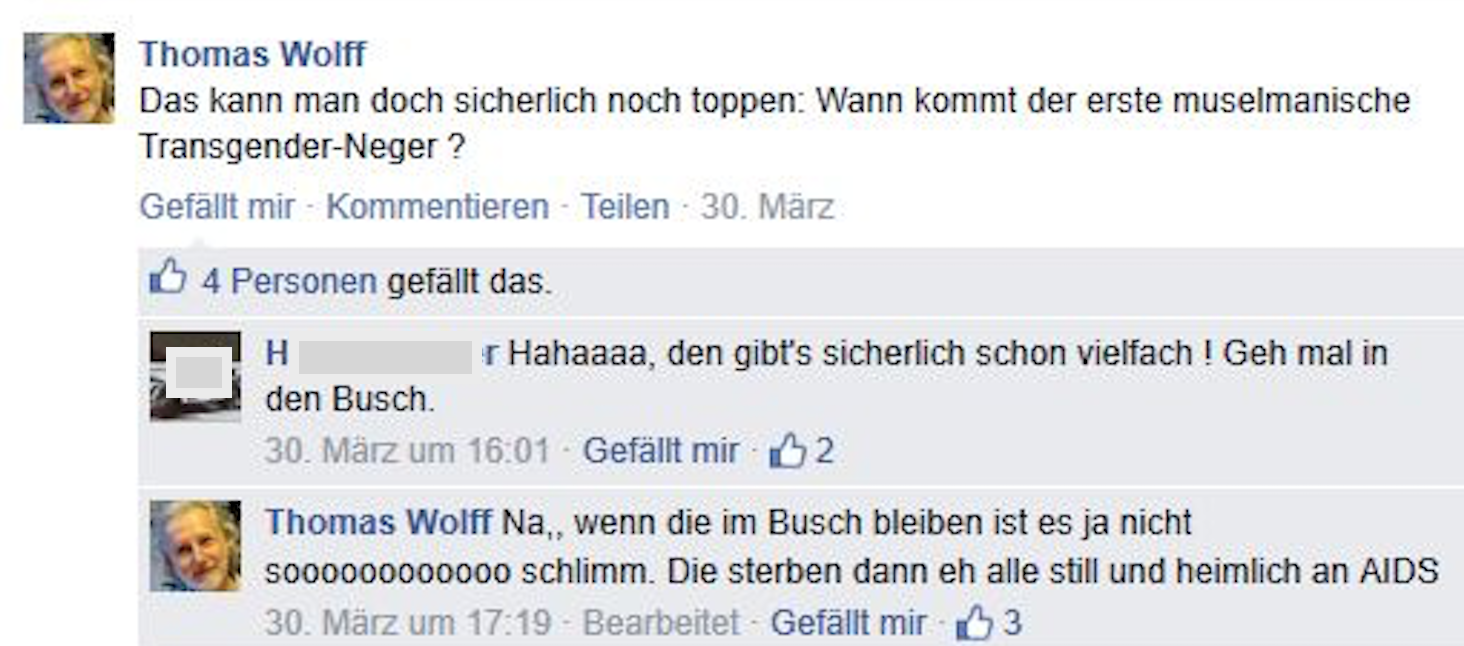This screenshot has width=1464, height=646.
Task: Share the post using Teilen
Action: [x=625, y=207]
